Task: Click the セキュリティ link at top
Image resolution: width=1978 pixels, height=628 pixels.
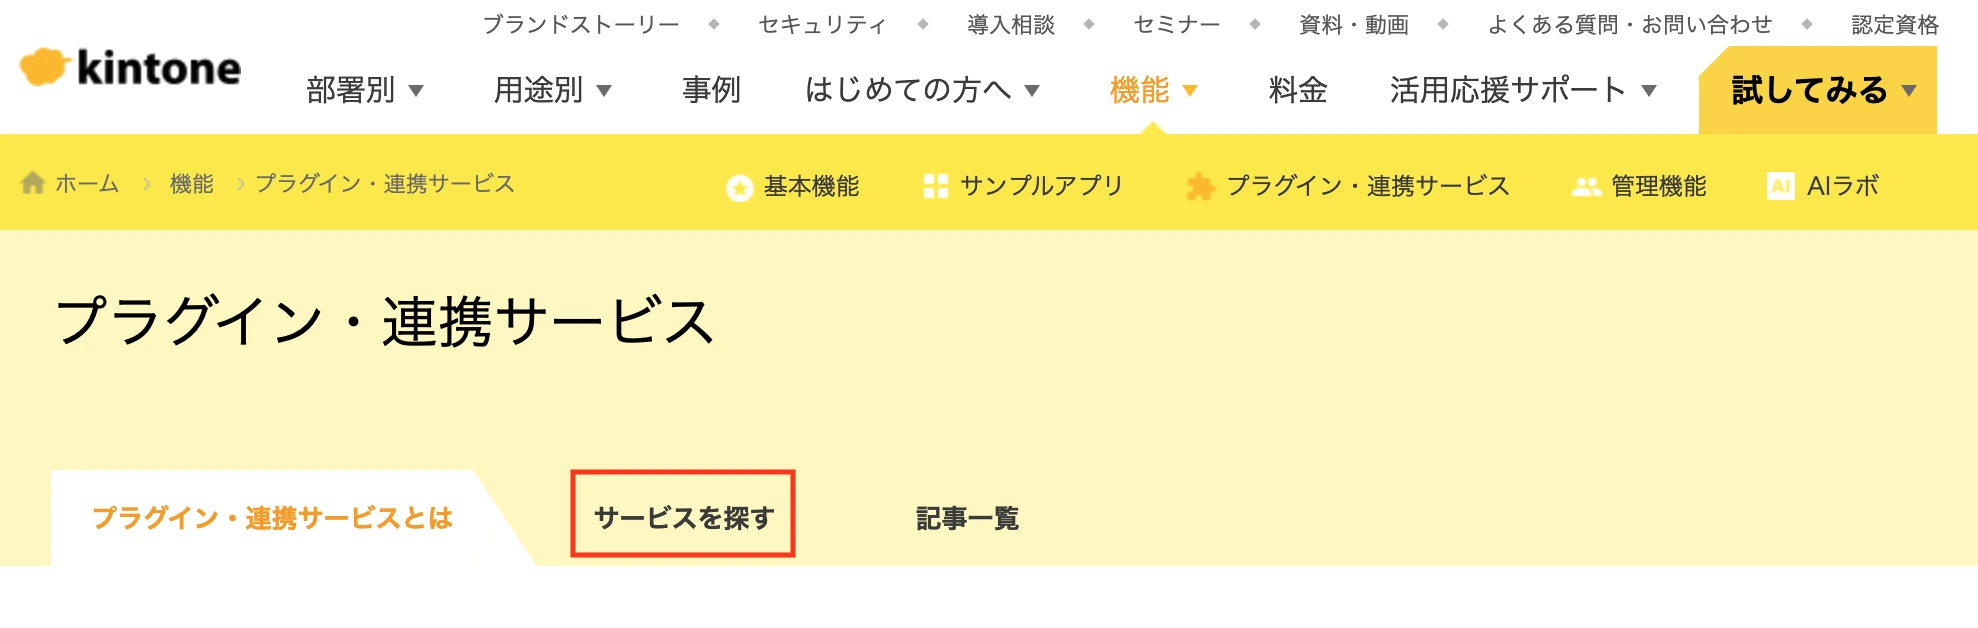Action: (x=822, y=25)
